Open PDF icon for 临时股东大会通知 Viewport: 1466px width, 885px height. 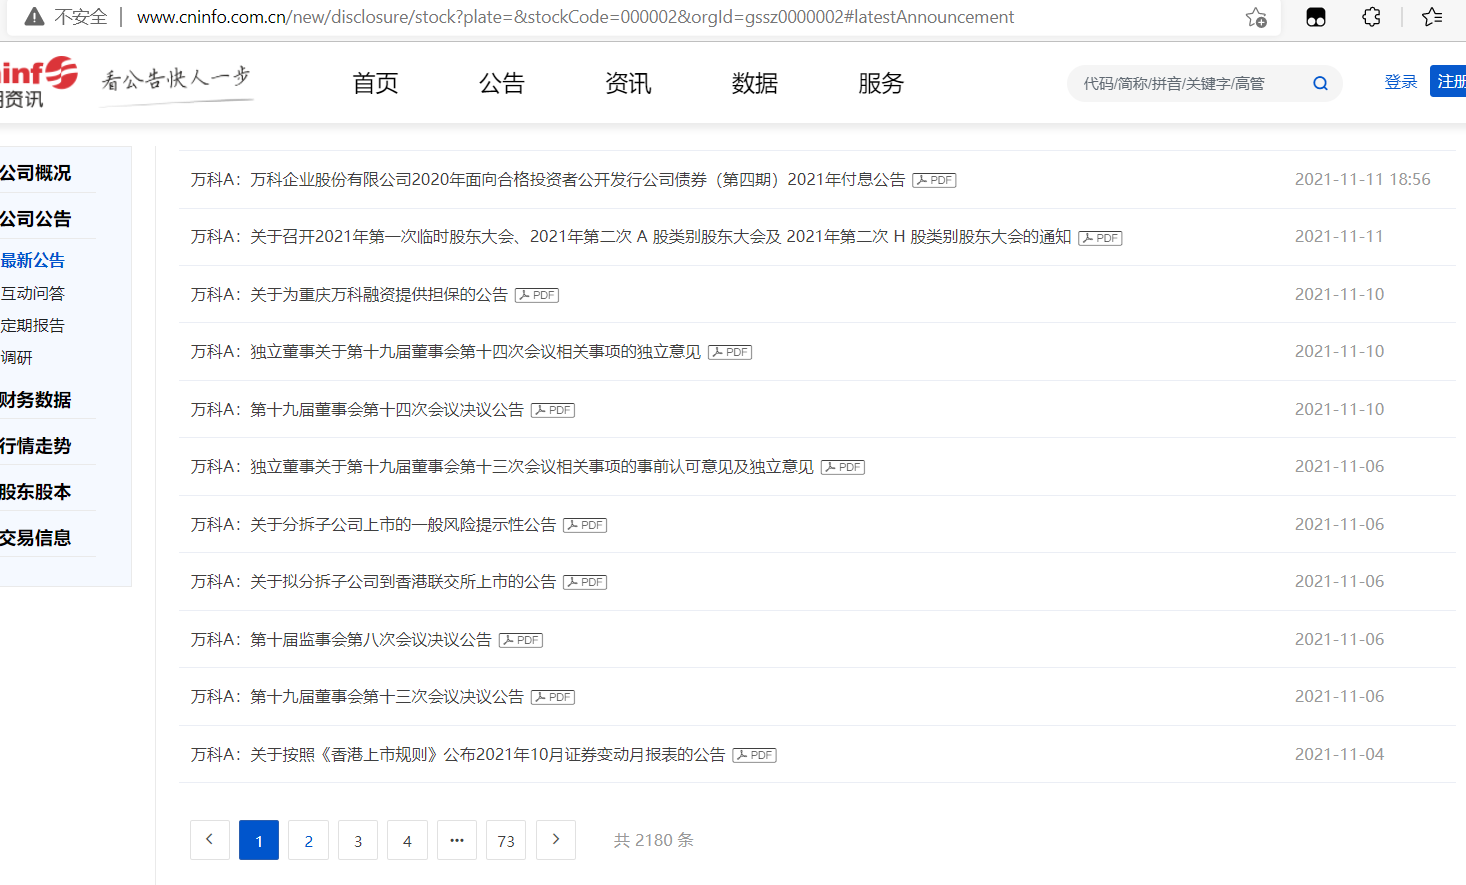[x=1100, y=238]
